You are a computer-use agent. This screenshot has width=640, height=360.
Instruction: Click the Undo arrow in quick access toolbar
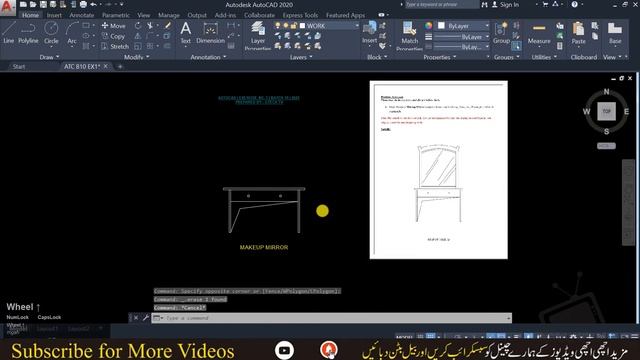click(93, 4)
